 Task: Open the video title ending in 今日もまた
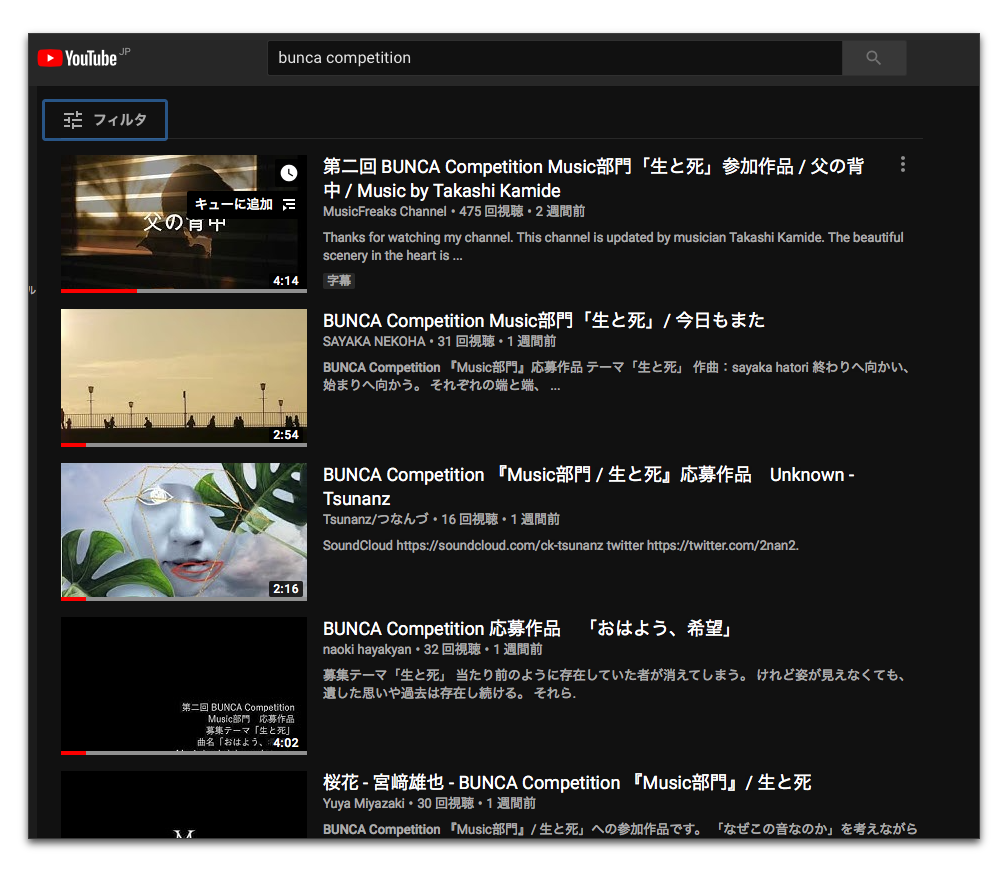544,320
